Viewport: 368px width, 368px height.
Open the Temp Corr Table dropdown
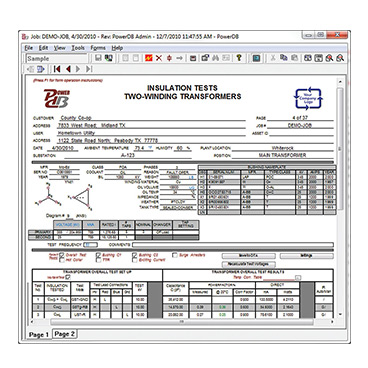pos(298,277)
